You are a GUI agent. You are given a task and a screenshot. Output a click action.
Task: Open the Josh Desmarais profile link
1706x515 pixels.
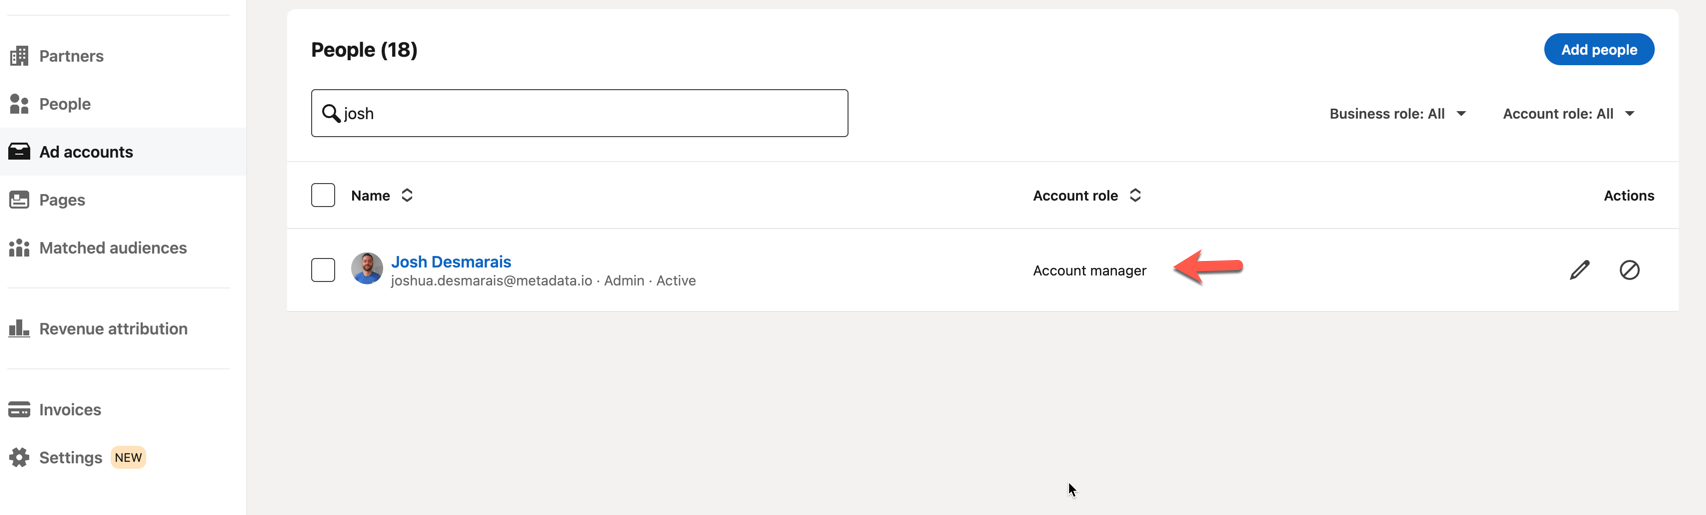pos(451,262)
